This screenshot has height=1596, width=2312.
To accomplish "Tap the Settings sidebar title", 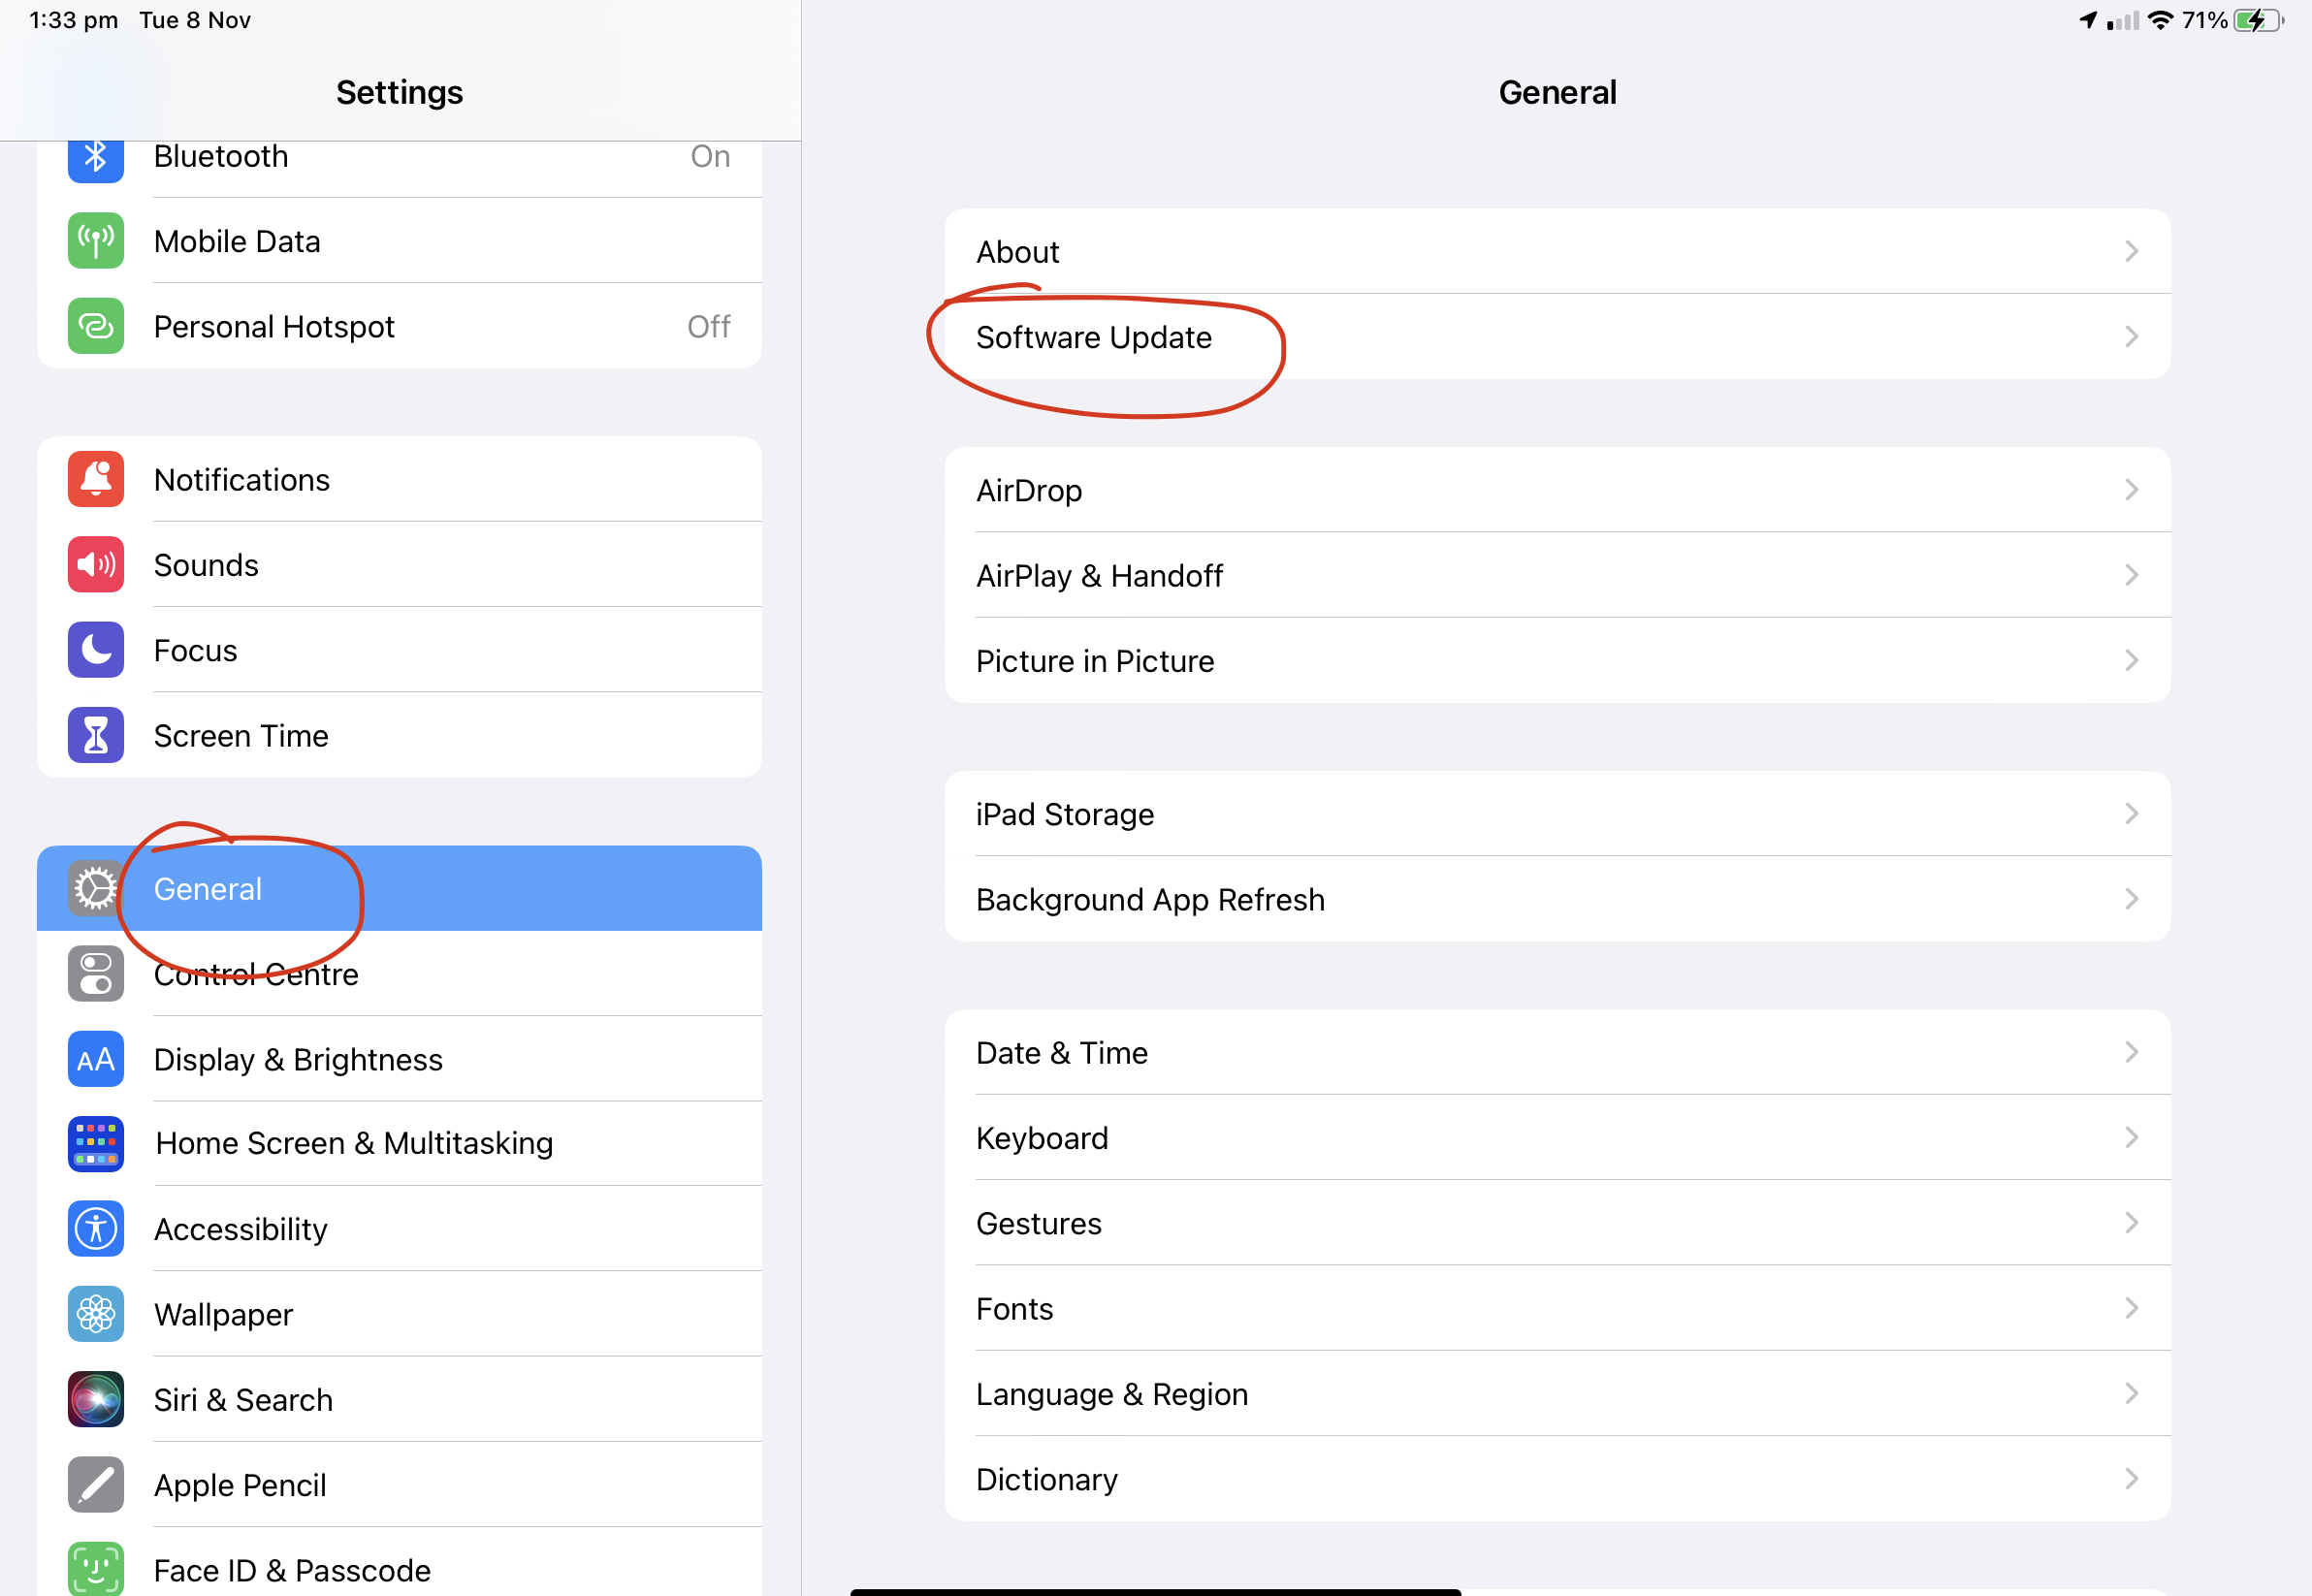I will 399,92.
